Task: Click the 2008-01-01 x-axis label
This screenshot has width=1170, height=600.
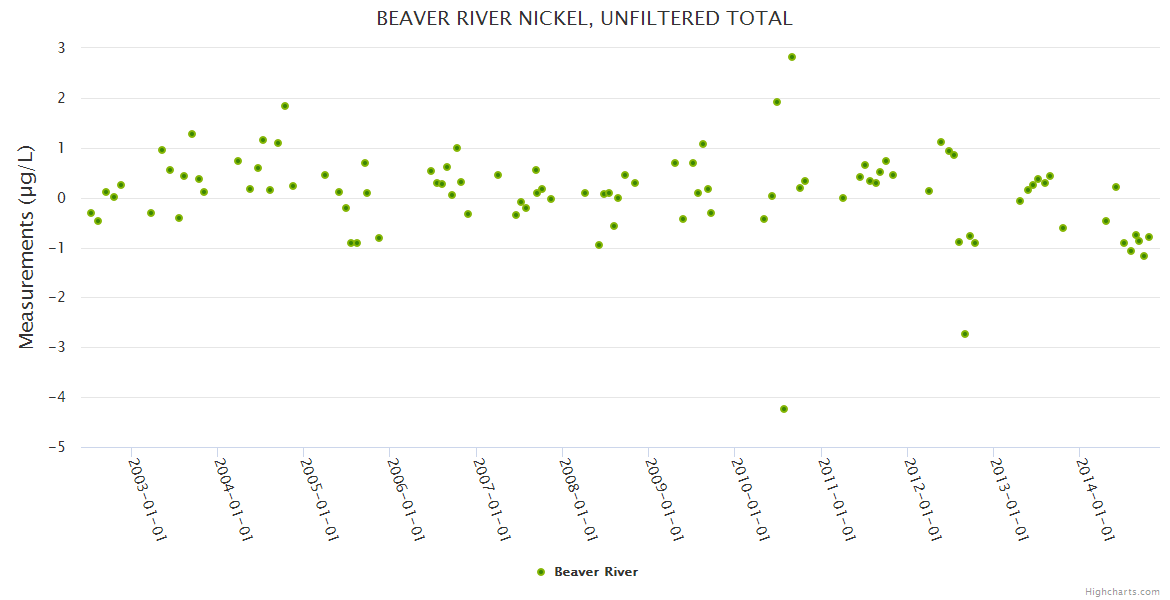Action: pos(578,499)
